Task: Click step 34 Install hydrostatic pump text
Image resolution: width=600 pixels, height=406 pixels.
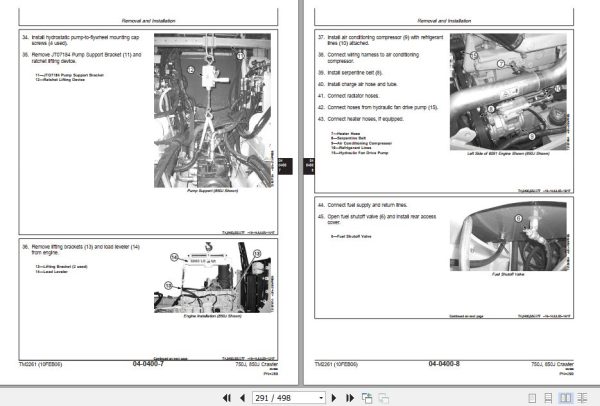Action: coord(81,40)
